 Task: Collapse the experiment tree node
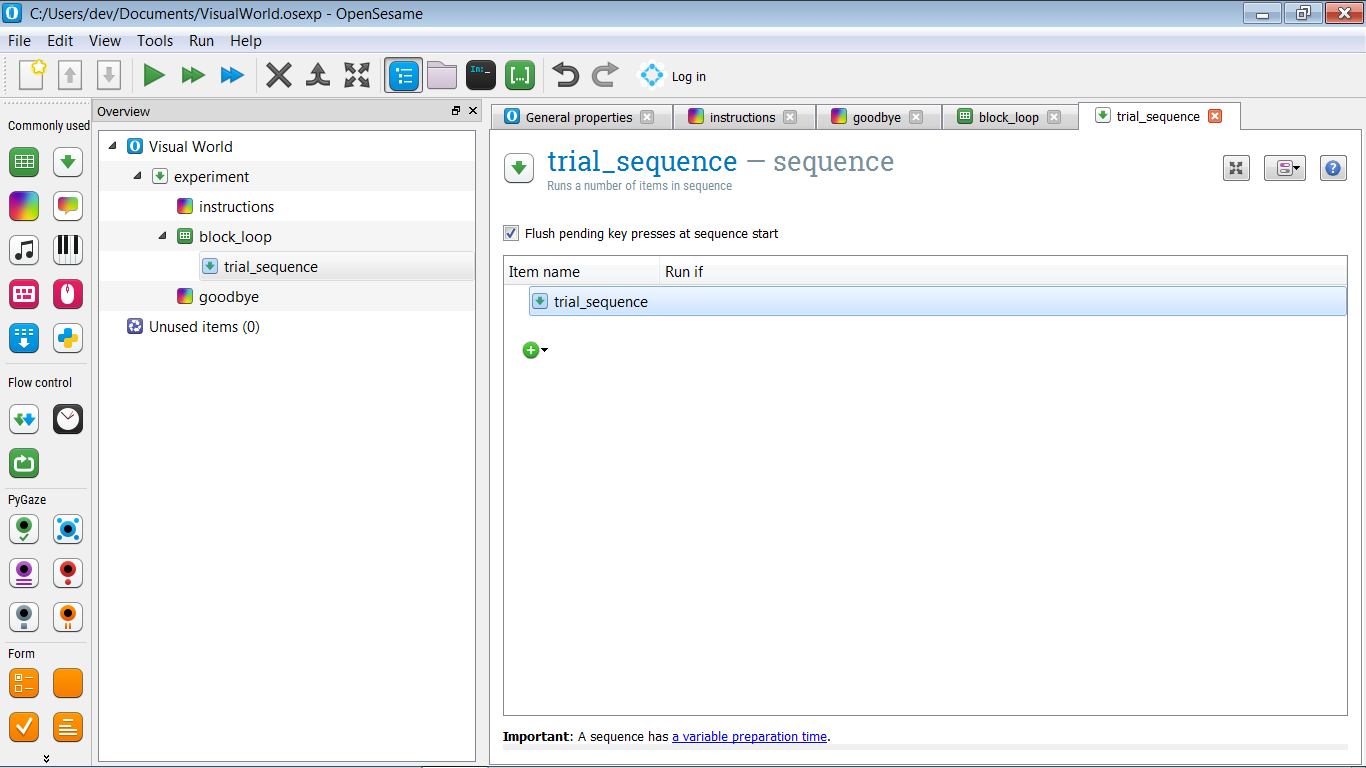pos(137,177)
